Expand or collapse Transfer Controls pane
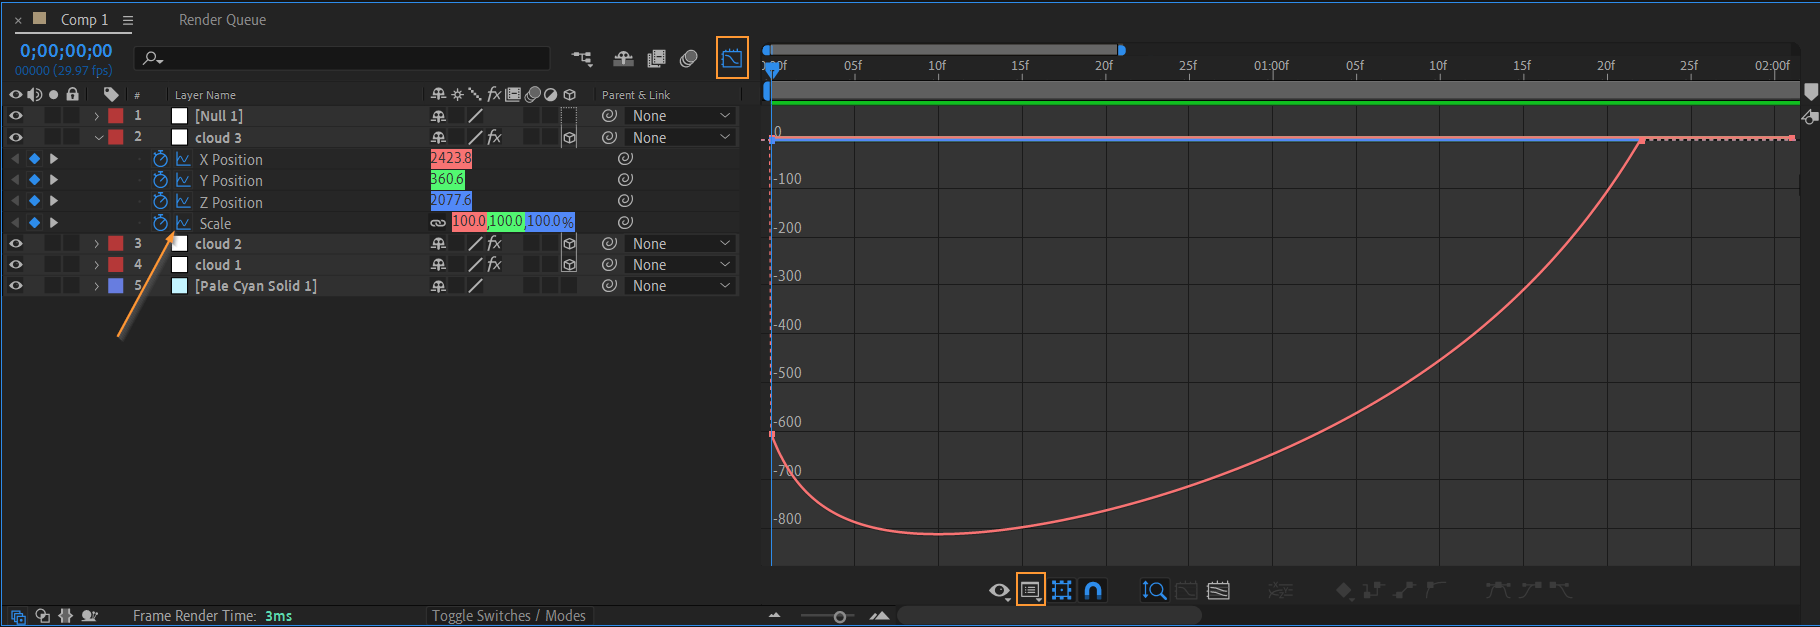 pos(42,616)
